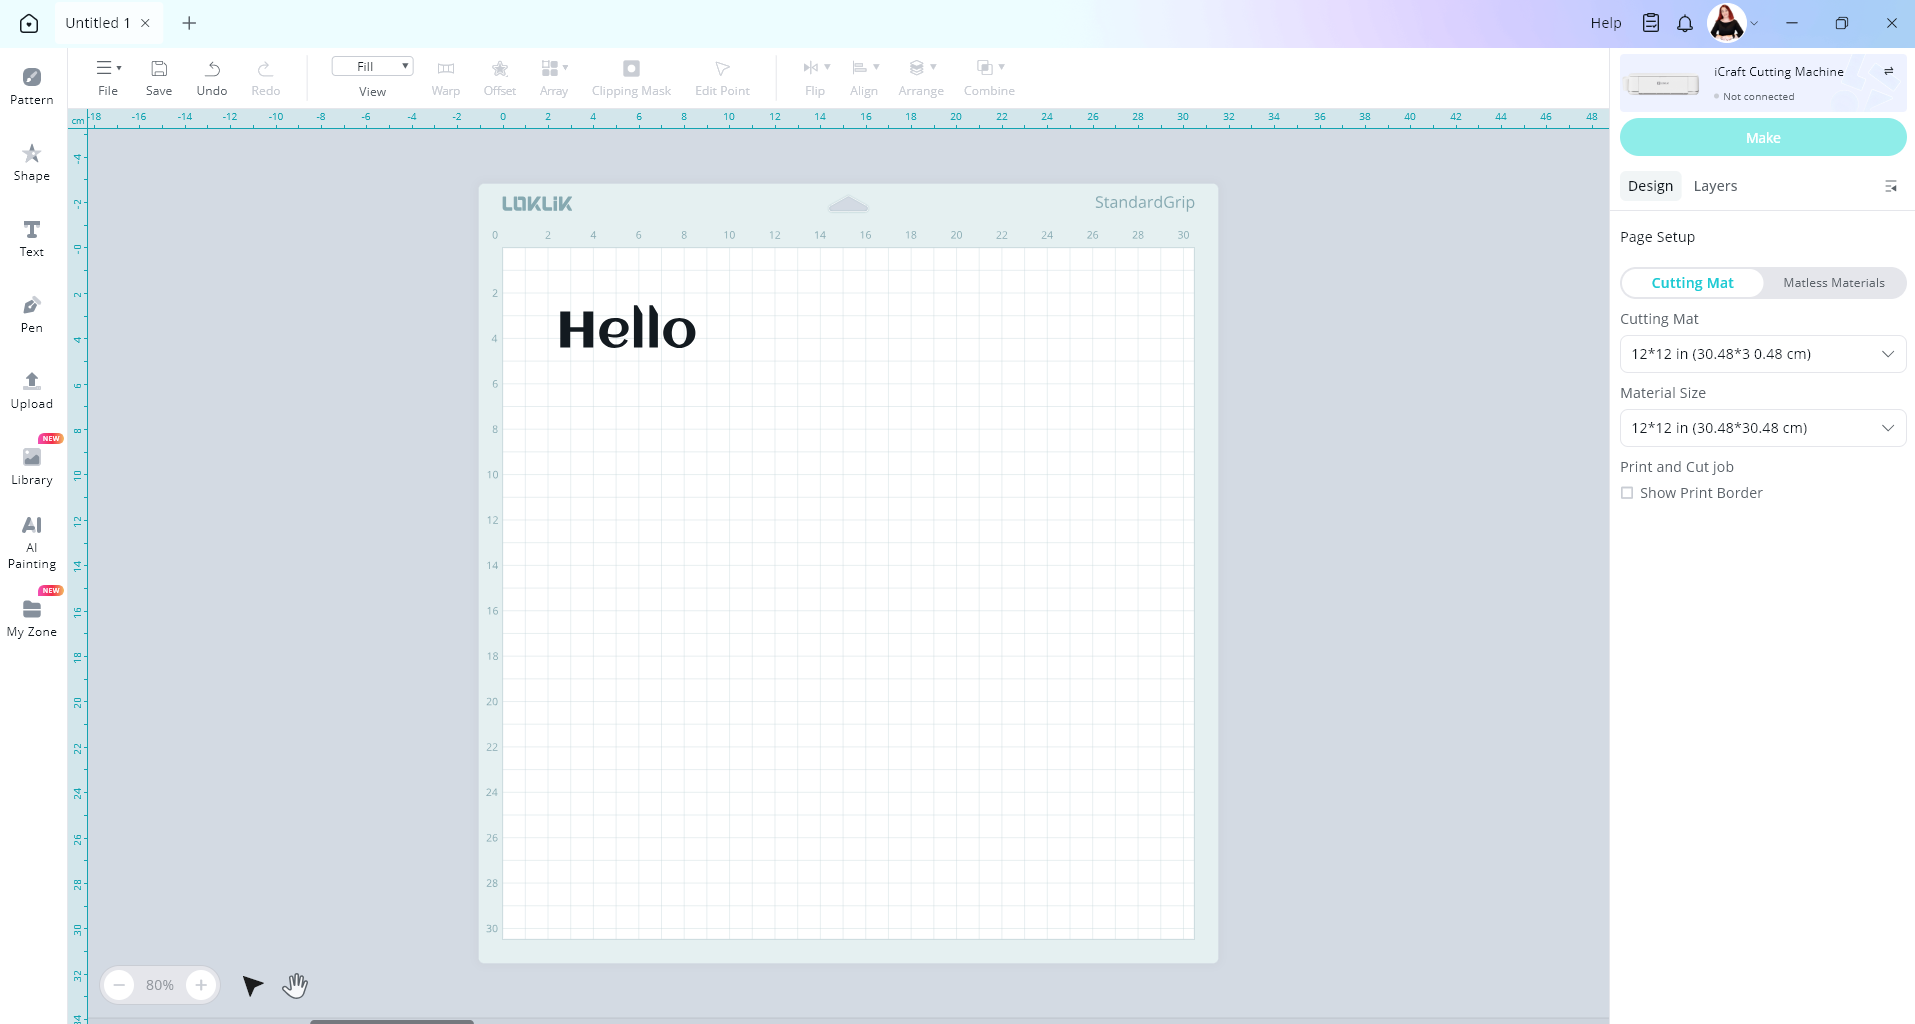Expand the Material Size dropdown
The image size is (1915, 1024).
pyautogui.click(x=1762, y=428)
